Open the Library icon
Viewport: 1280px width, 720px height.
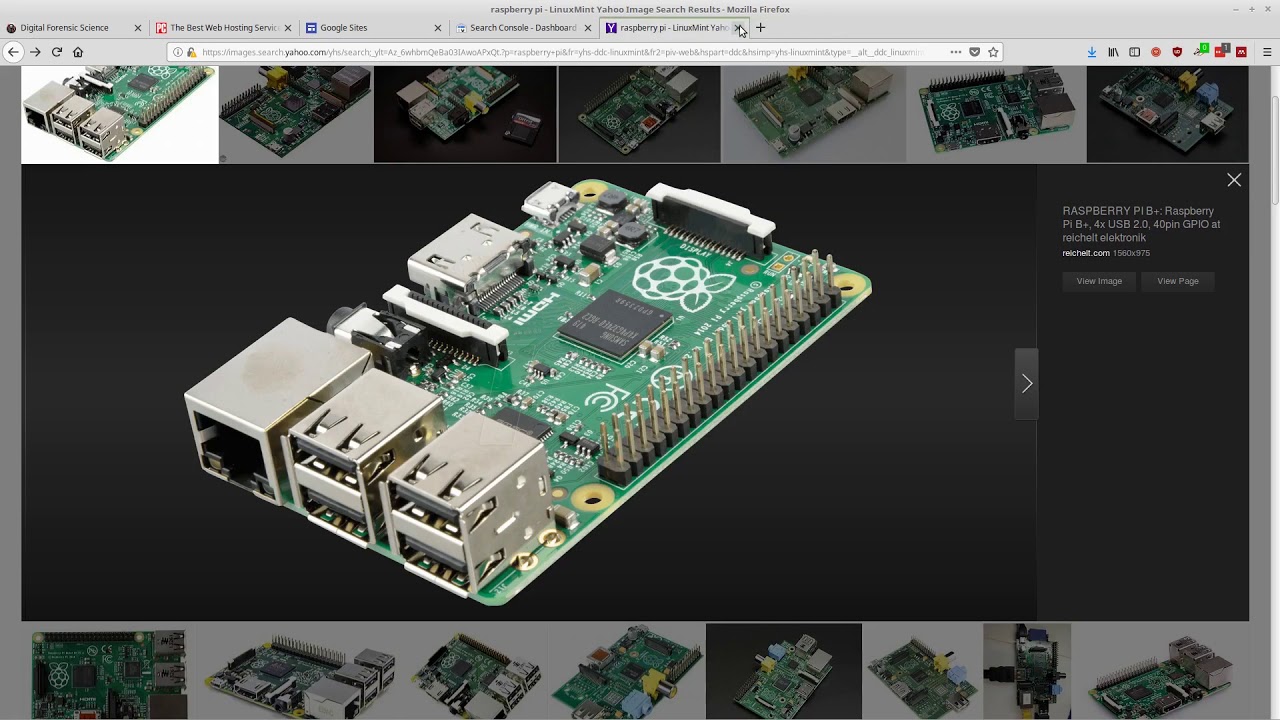[1113, 52]
